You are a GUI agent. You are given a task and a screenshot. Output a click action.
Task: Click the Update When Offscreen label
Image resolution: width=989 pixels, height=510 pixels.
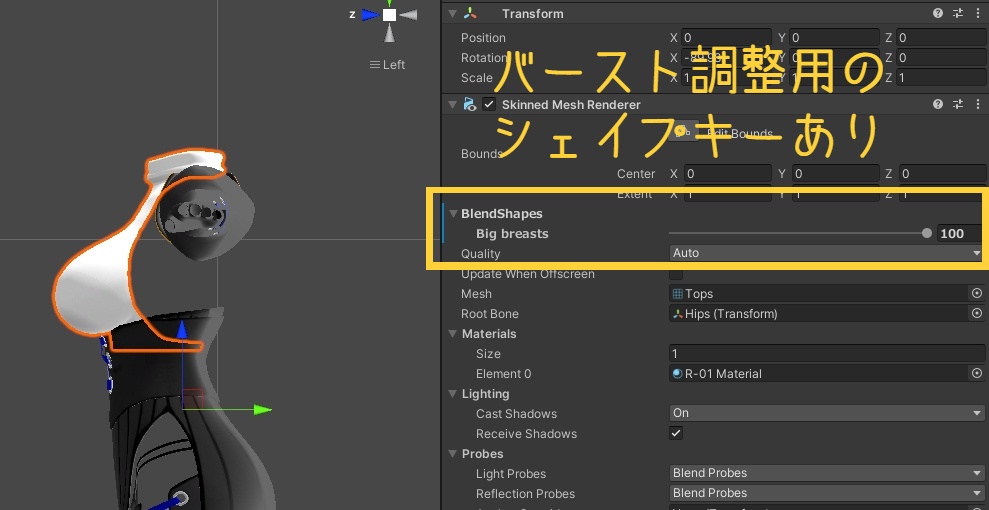528,274
